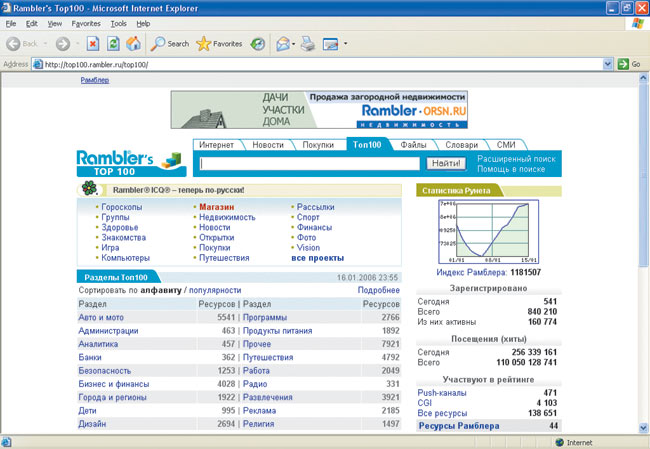
Task: Click the Mail envelope icon
Action: [283, 44]
